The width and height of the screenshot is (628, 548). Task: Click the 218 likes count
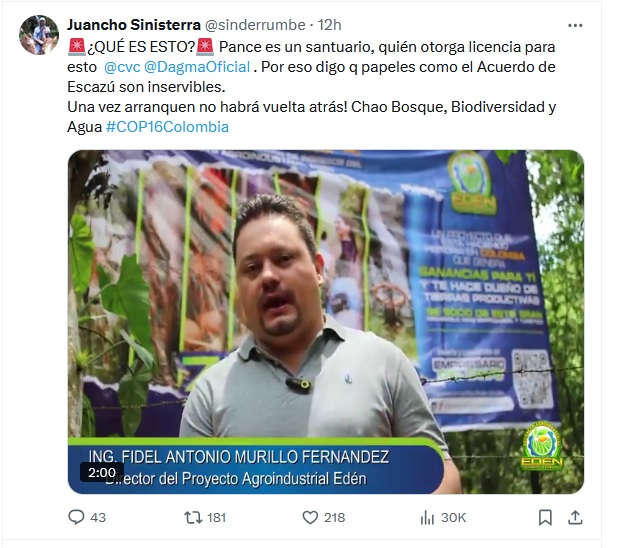click(x=334, y=518)
